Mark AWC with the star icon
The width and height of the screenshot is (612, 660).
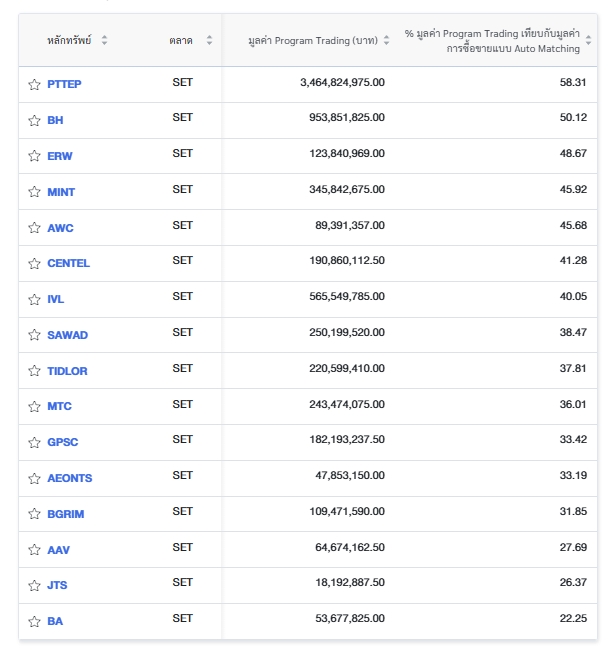coord(34,229)
